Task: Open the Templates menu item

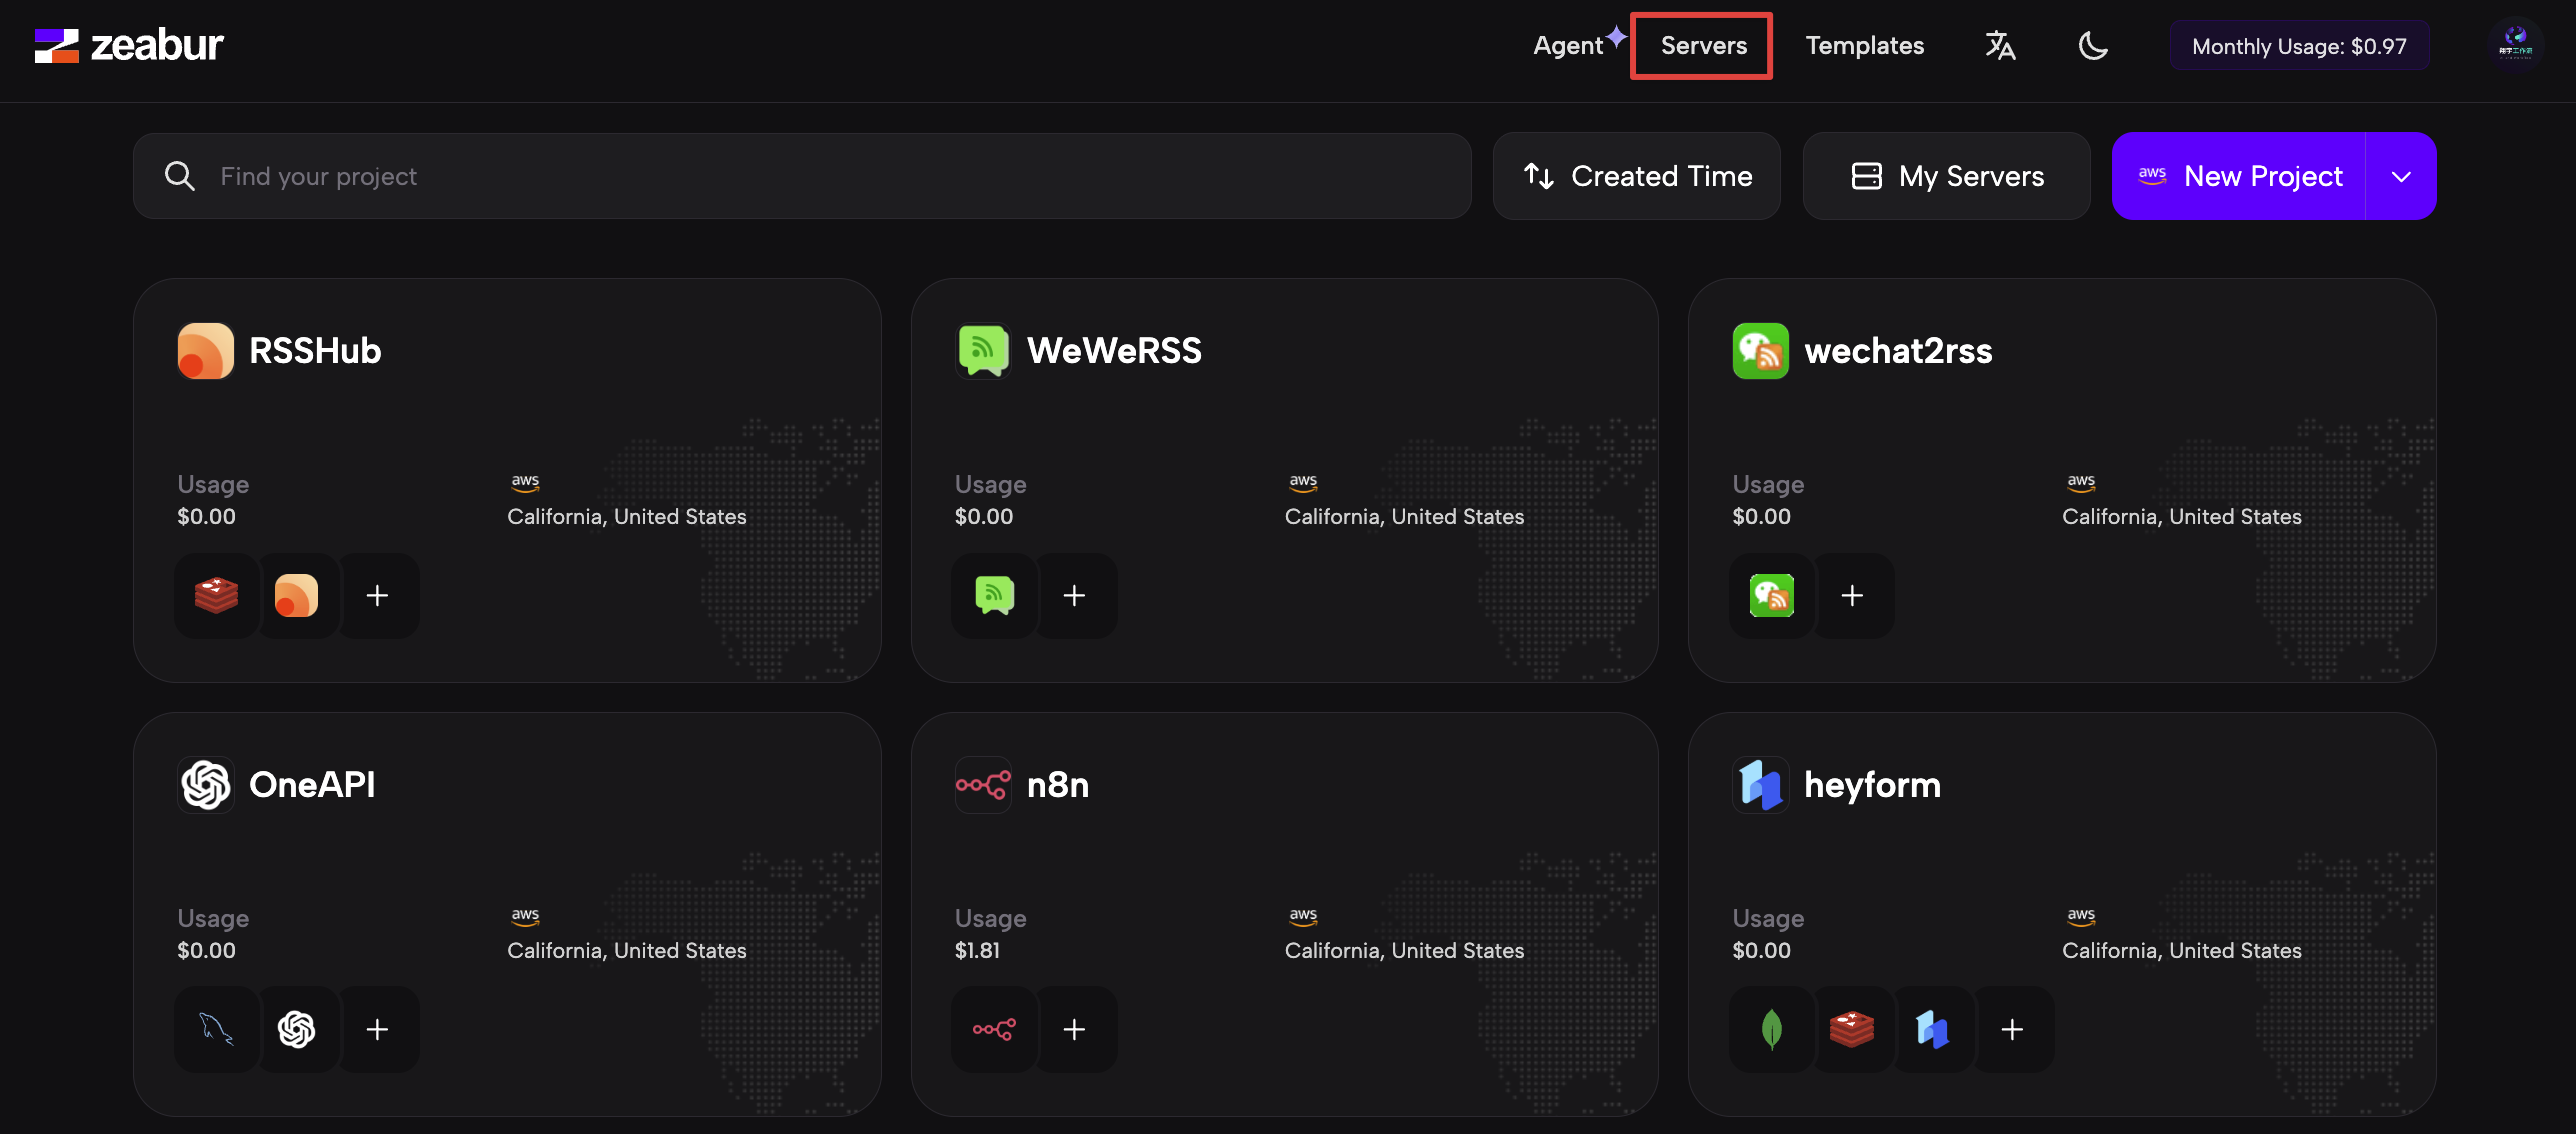Action: (1864, 45)
